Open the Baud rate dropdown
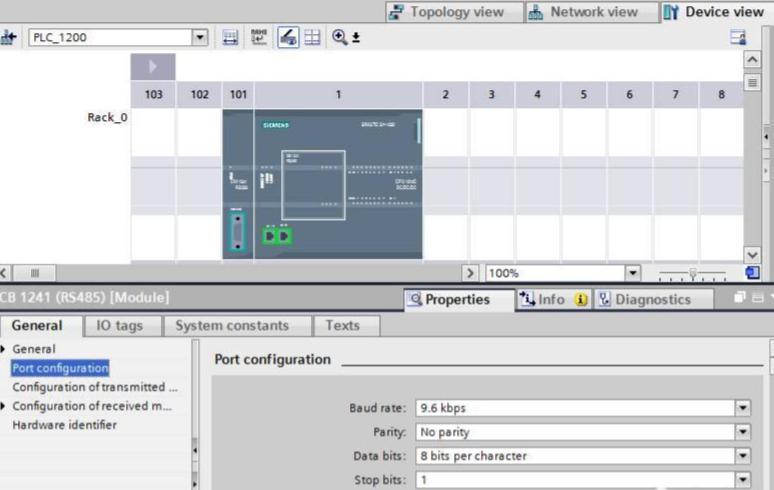Image resolution: width=774 pixels, height=490 pixels. tap(743, 408)
